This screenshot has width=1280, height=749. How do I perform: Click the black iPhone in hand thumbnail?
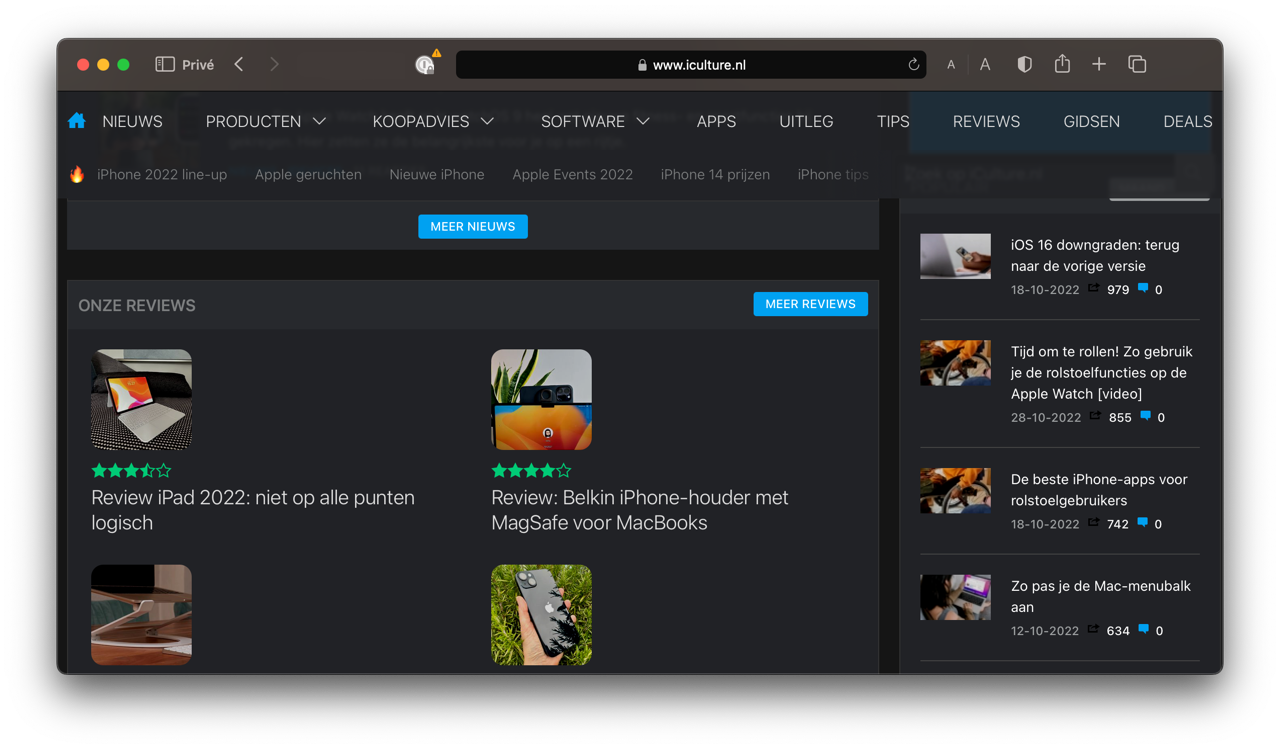click(541, 614)
